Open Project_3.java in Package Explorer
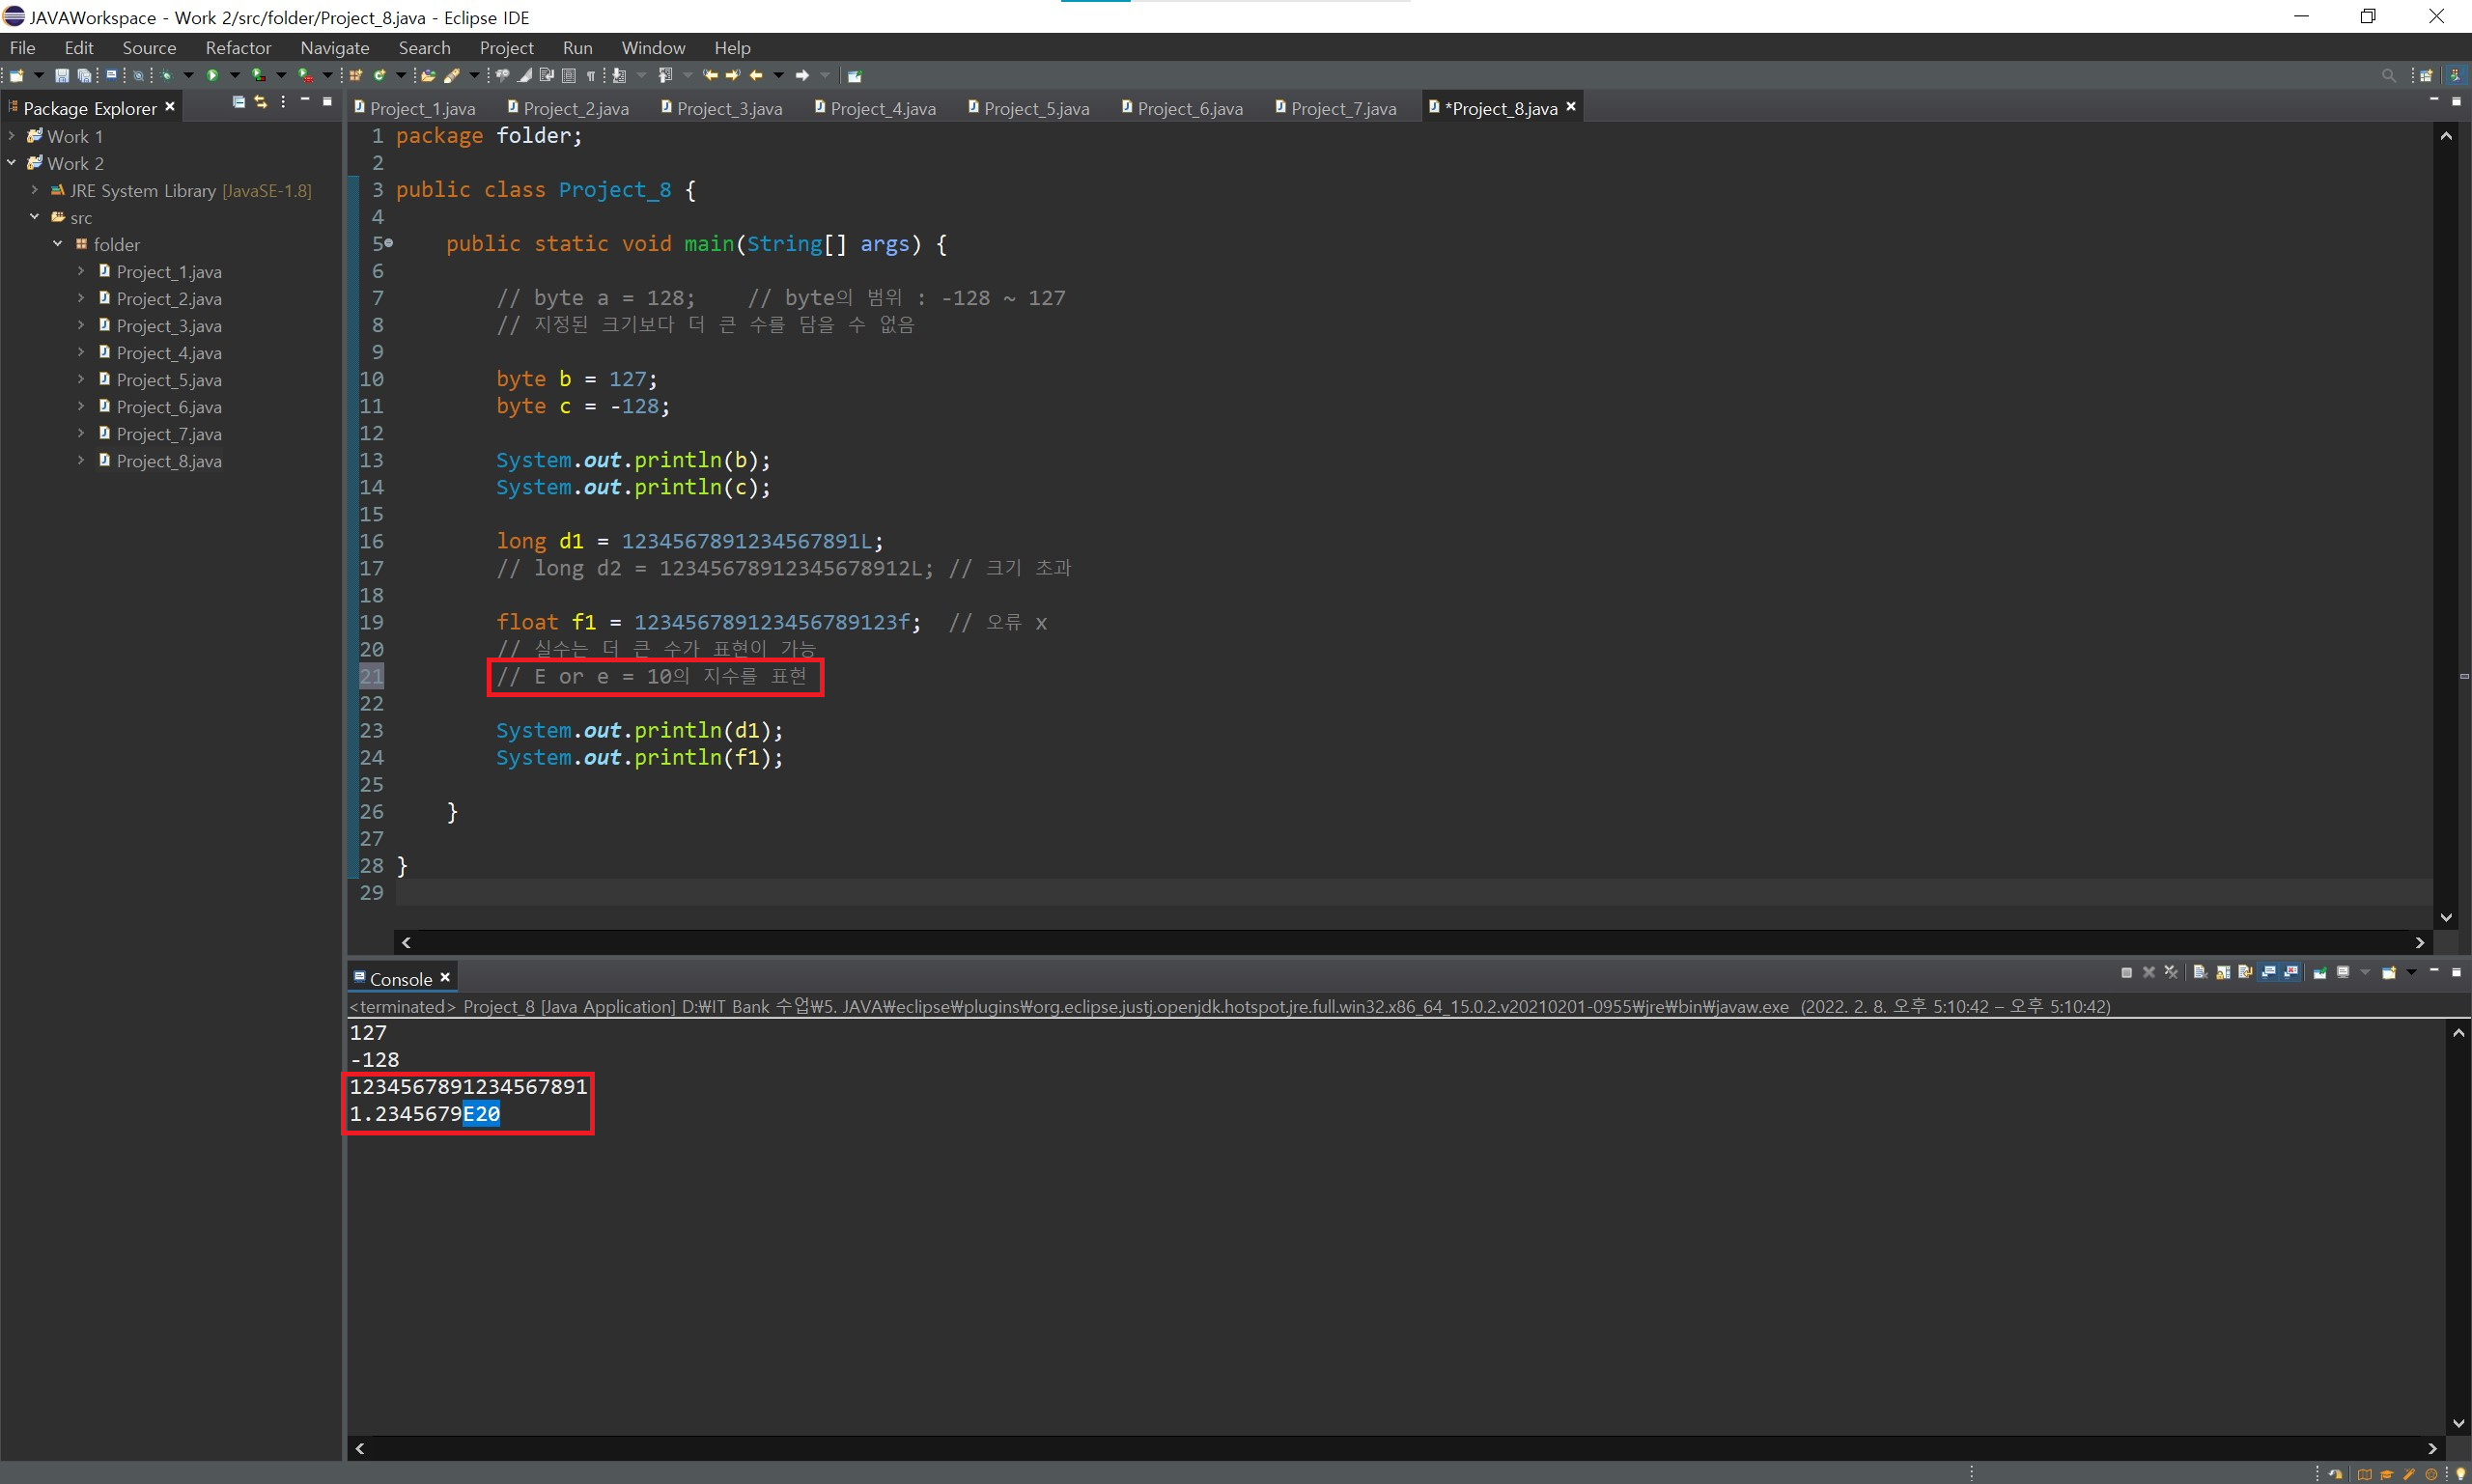 [169, 326]
